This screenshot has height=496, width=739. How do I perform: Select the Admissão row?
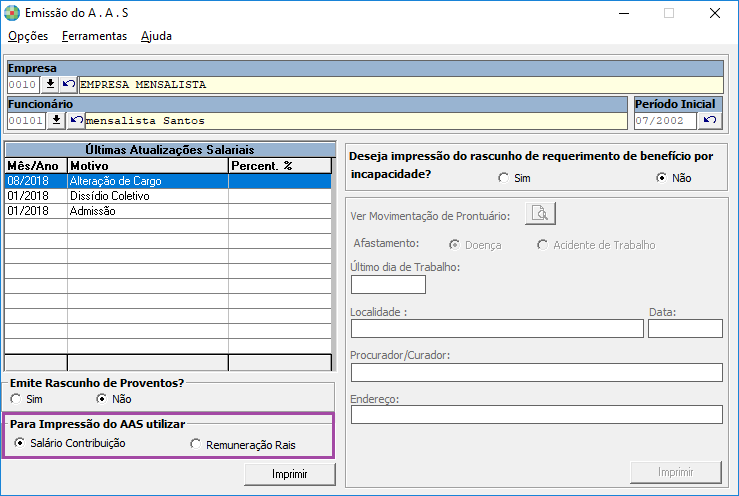pos(168,211)
